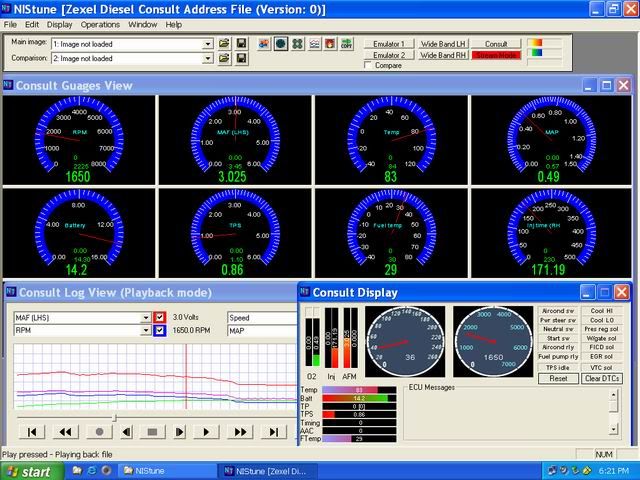The image size is (640, 480).
Task: Open the Display menu
Action: [59, 24]
